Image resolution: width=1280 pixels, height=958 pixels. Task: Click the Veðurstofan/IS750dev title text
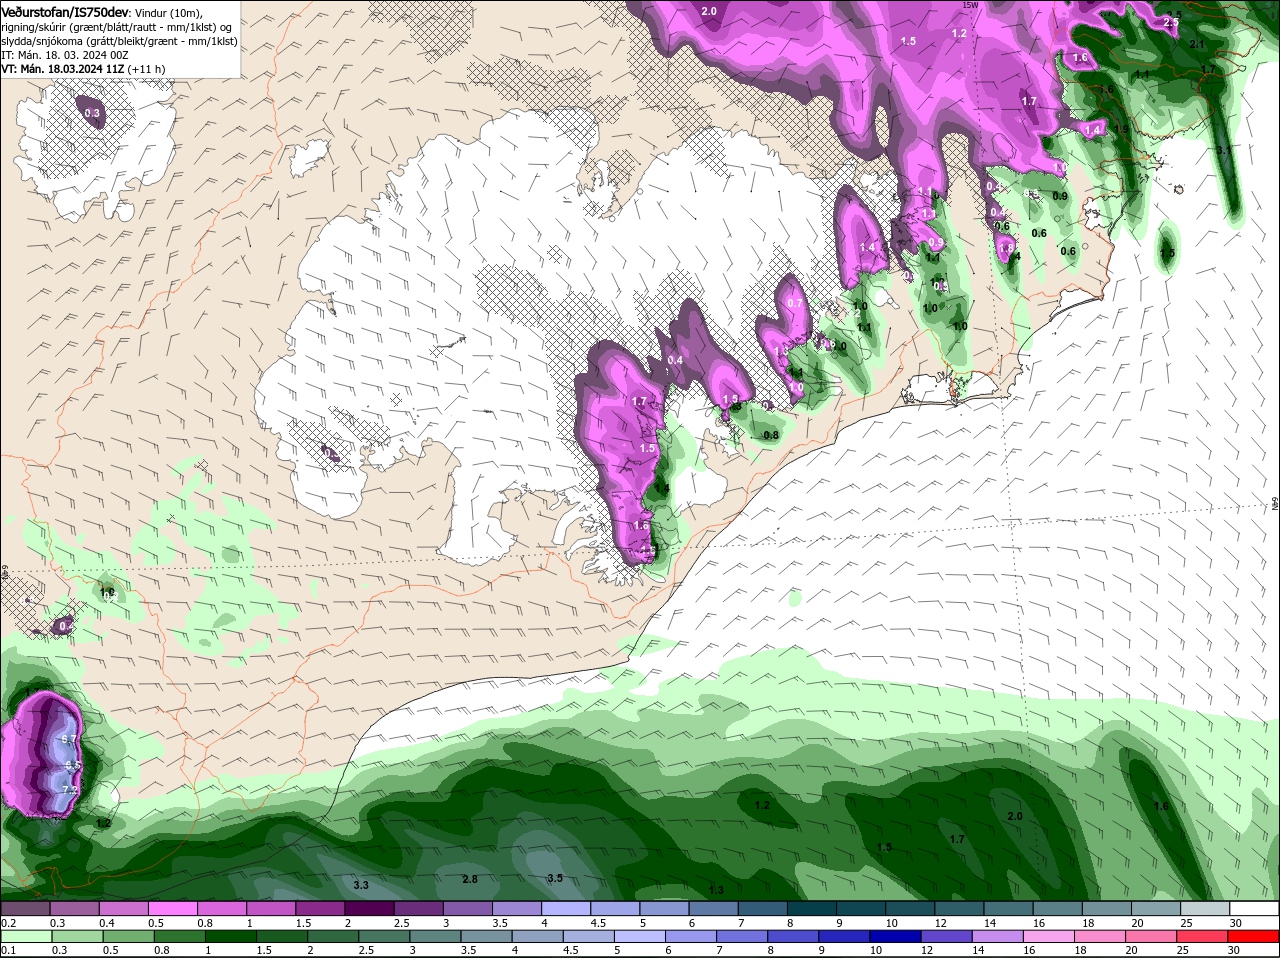click(65, 11)
